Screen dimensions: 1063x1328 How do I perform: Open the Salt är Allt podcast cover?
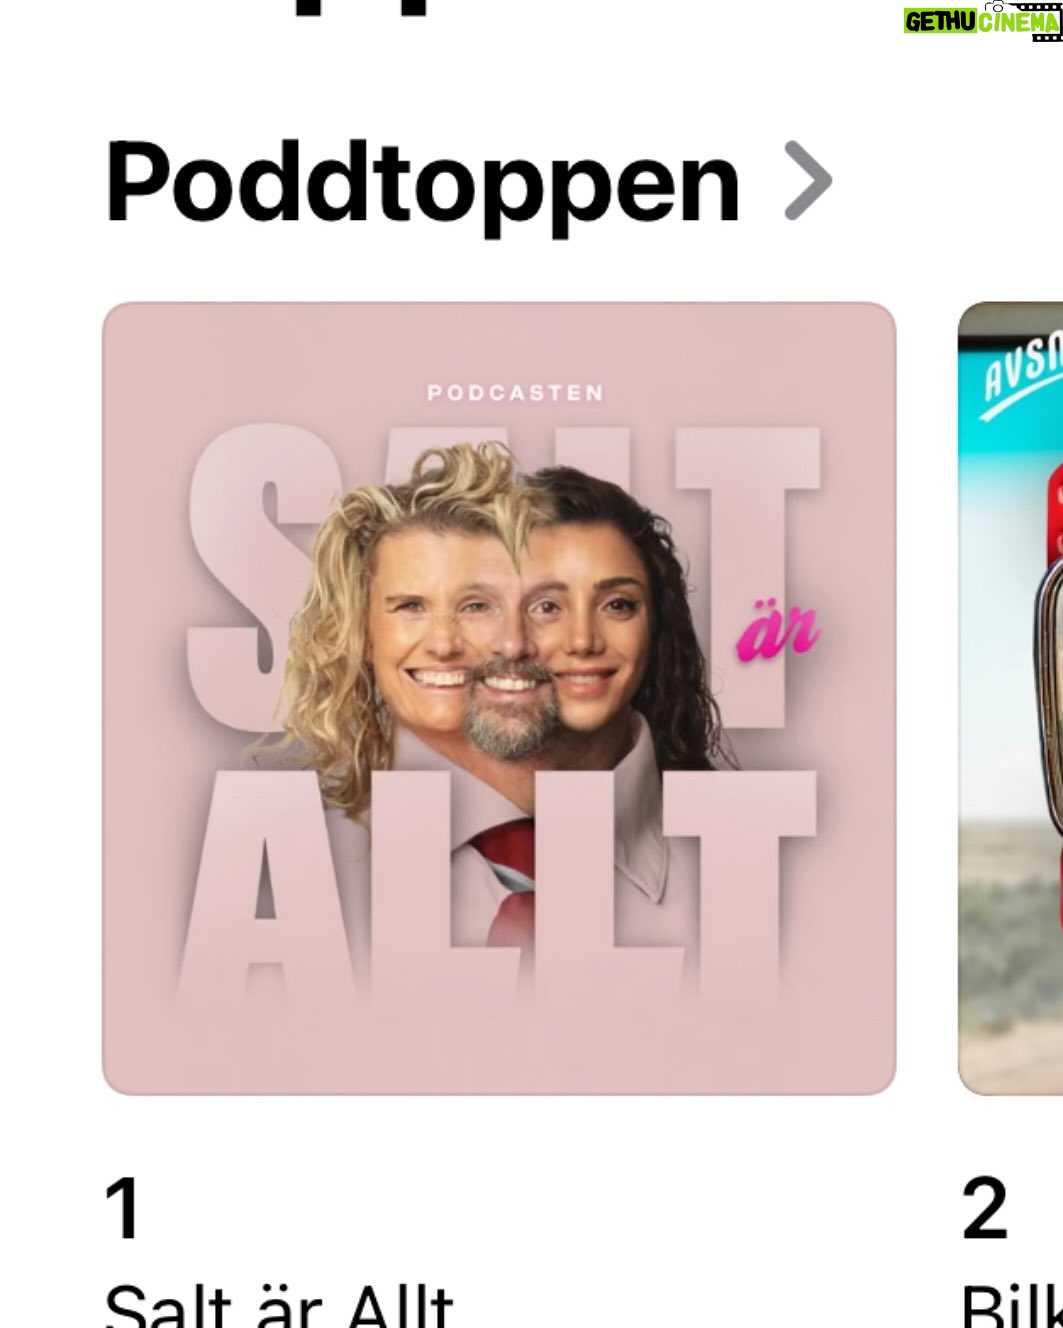pyautogui.click(x=499, y=698)
